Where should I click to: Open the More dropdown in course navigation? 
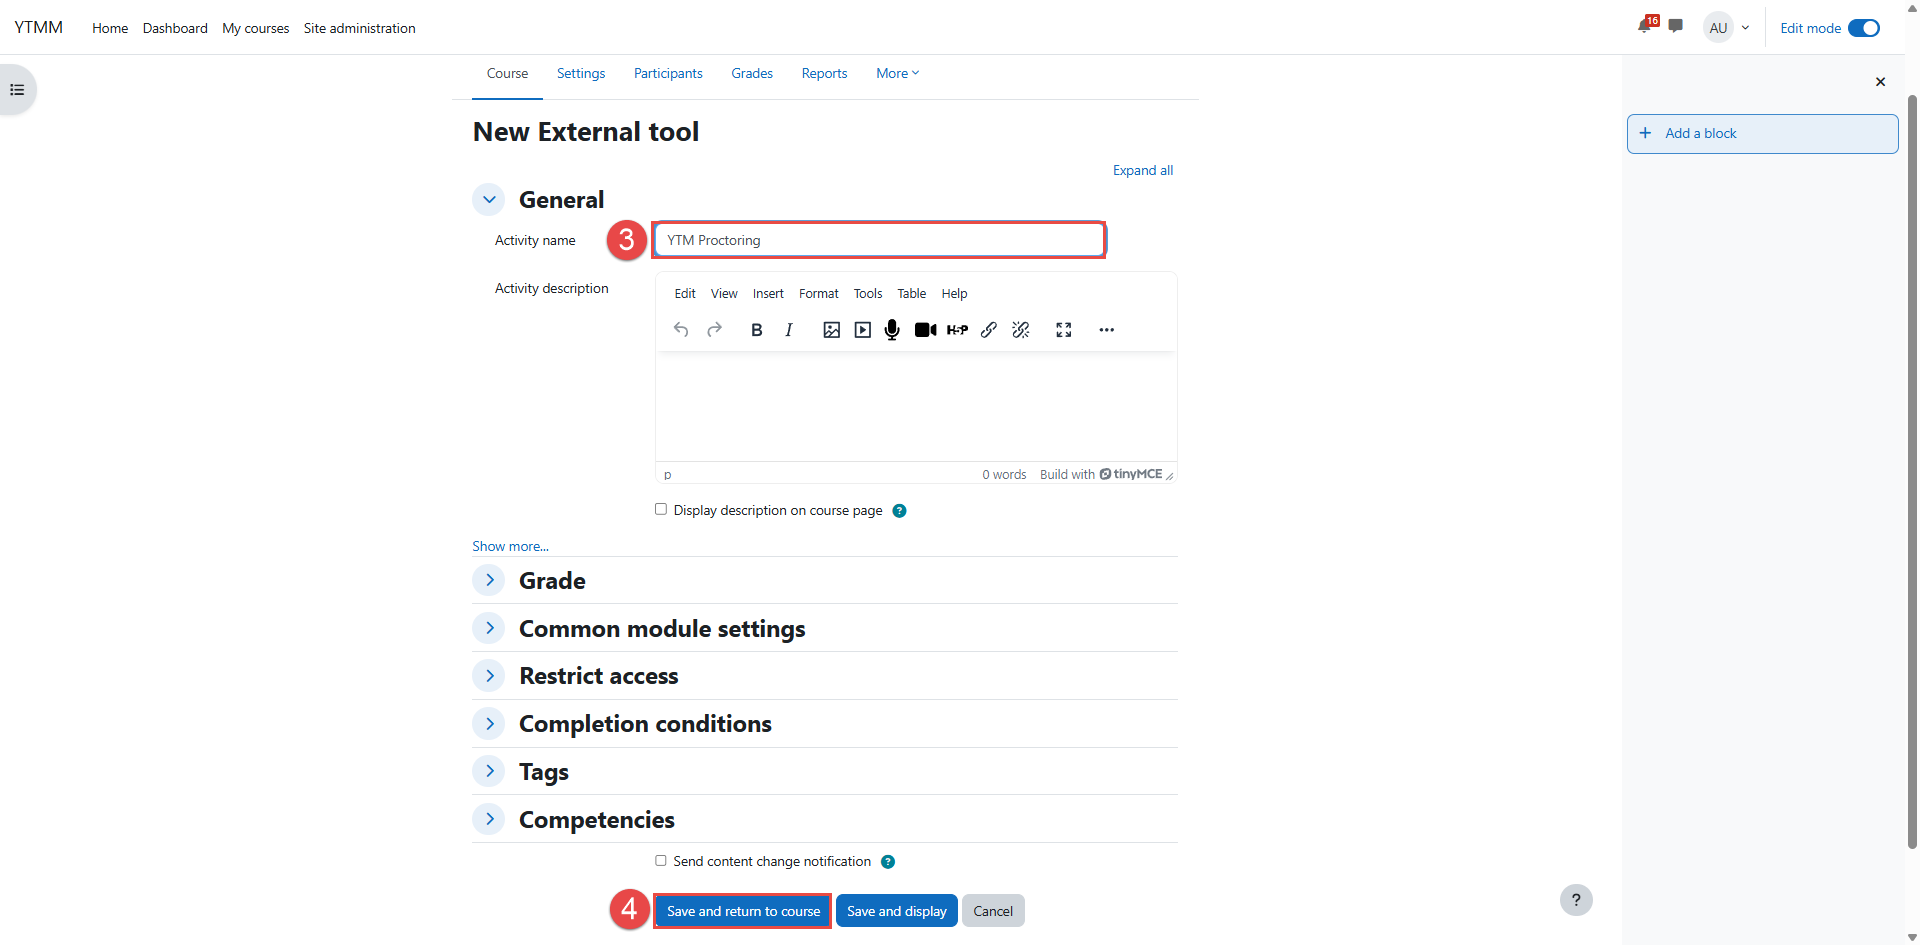[x=897, y=73]
